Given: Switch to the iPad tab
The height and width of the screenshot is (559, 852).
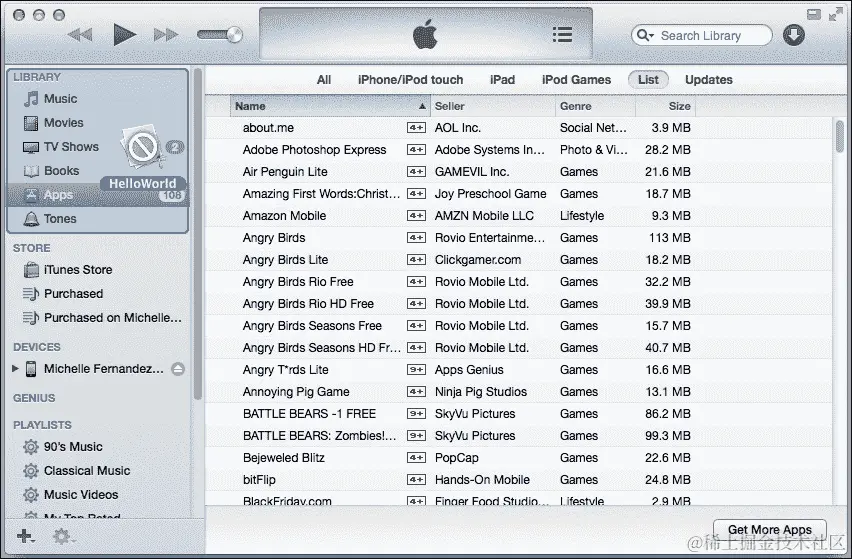Looking at the screenshot, I should 502,80.
